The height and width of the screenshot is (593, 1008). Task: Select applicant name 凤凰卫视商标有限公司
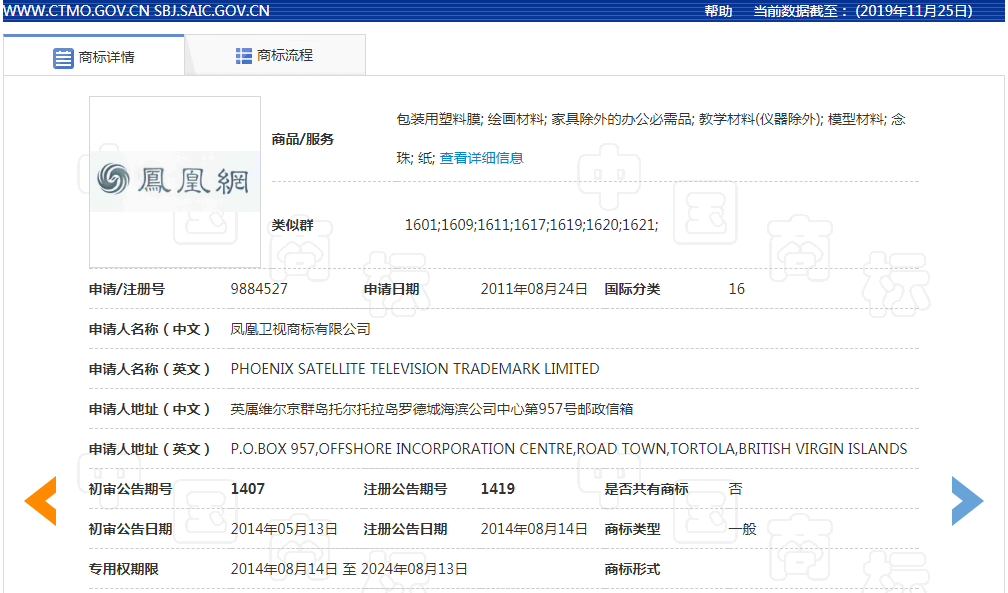(300, 329)
